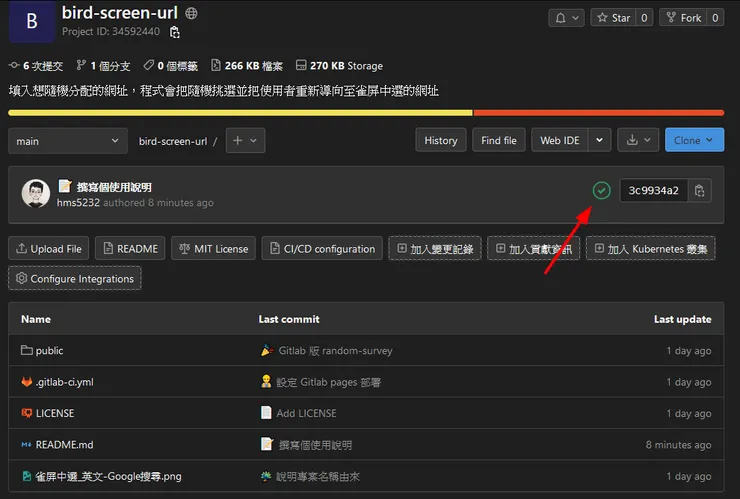This screenshot has height=499, width=740.
Task: Open CI/CD configuration
Action: click(322, 248)
